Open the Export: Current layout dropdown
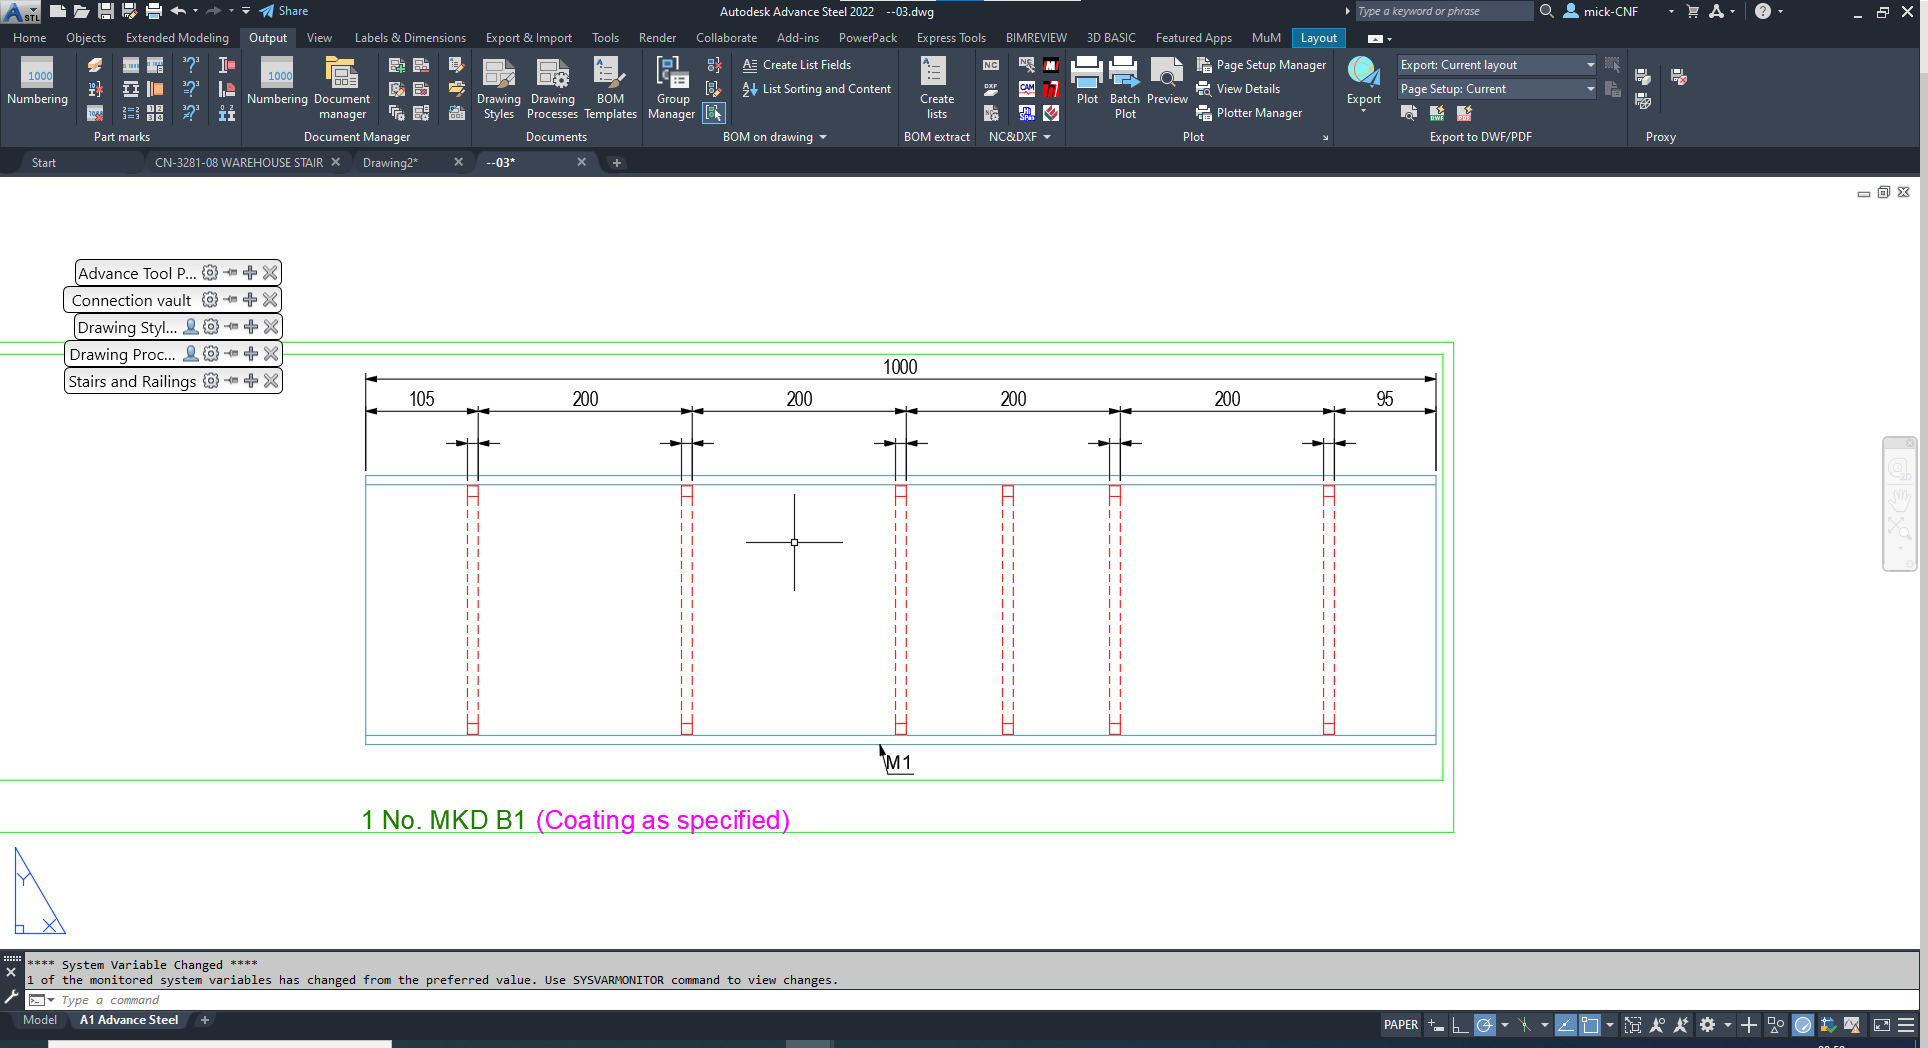Image resolution: width=1928 pixels, height=1048 pixels. pyautogui.click(x=1590, y=64)
